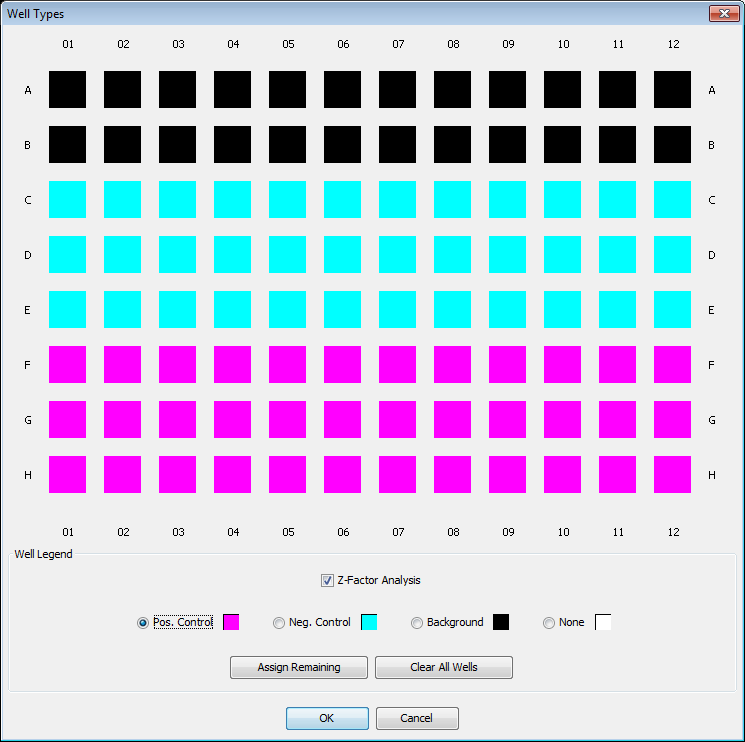Image resolution: width=745 pixels, height=742 pixels.
Task: Click top column header 05
Action: (x=288, y=44)
